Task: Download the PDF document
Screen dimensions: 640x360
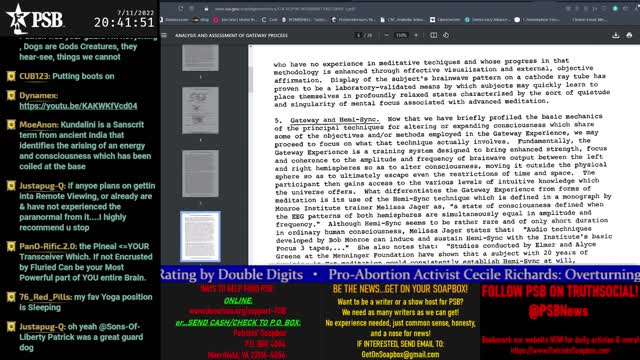Action: [x=616, y=36]
